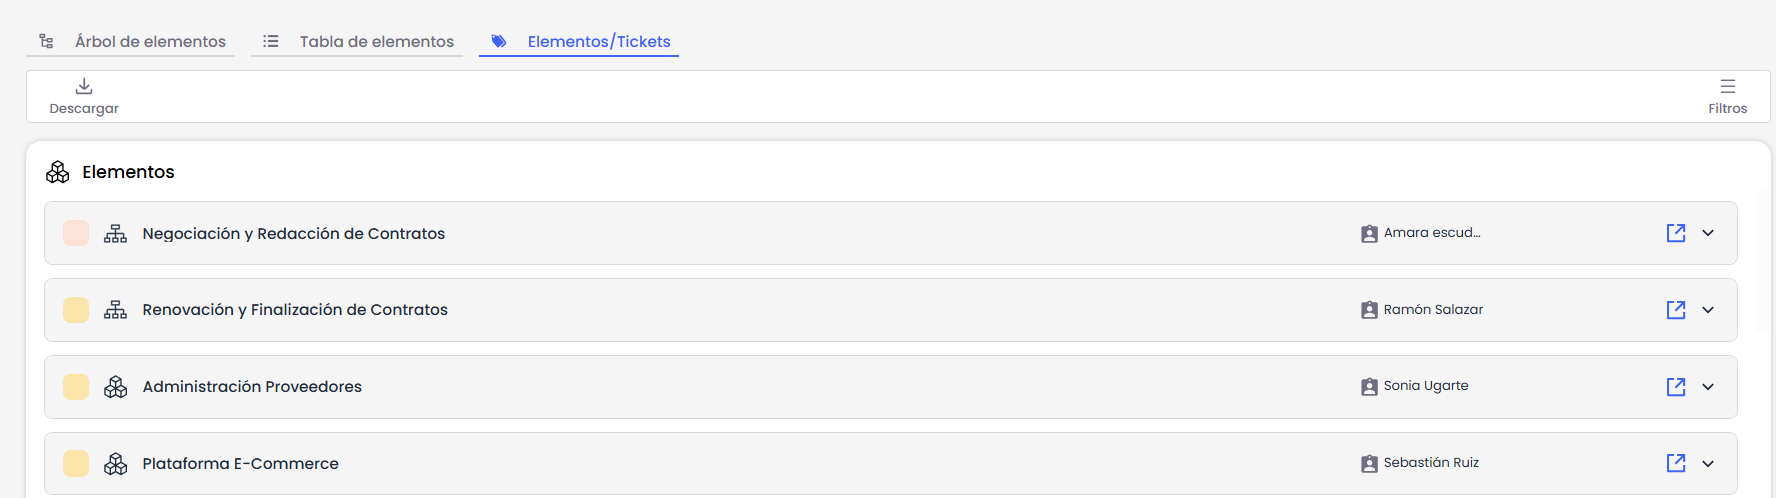Open Renovación y Finalización de Contratos in new window
Image resolution: width=1776 pixels, height=498 pixels.
[x=1676, y=310]
